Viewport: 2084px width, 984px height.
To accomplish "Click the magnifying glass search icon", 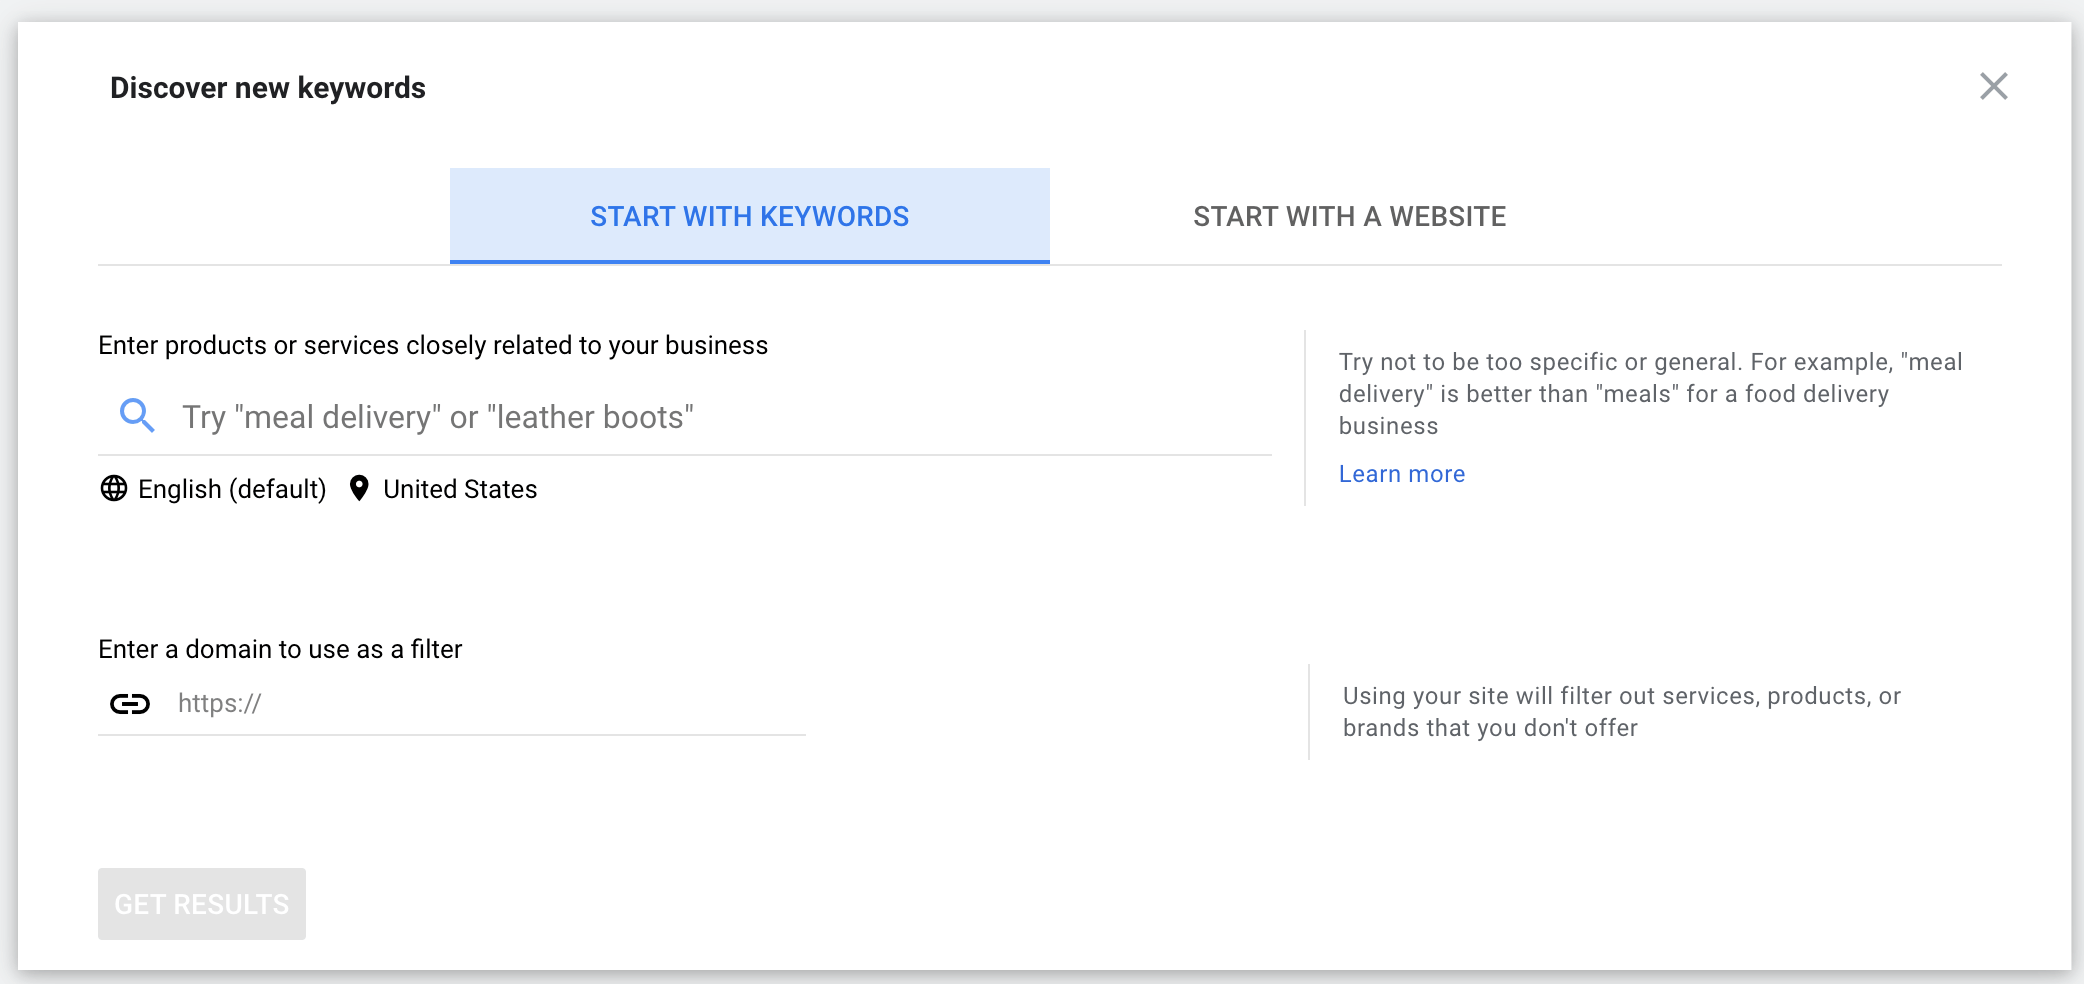I will pyautogui.click(x=137, y=415).
